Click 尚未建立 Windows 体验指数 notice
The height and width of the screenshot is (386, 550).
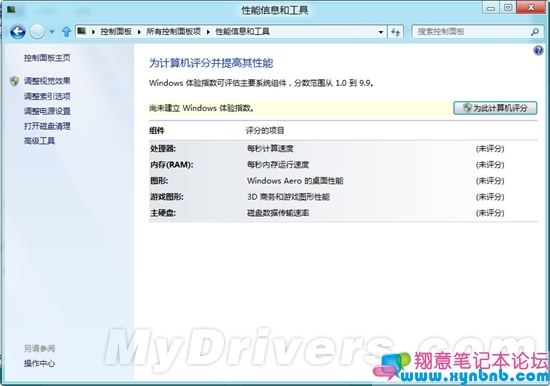(201, 108)
